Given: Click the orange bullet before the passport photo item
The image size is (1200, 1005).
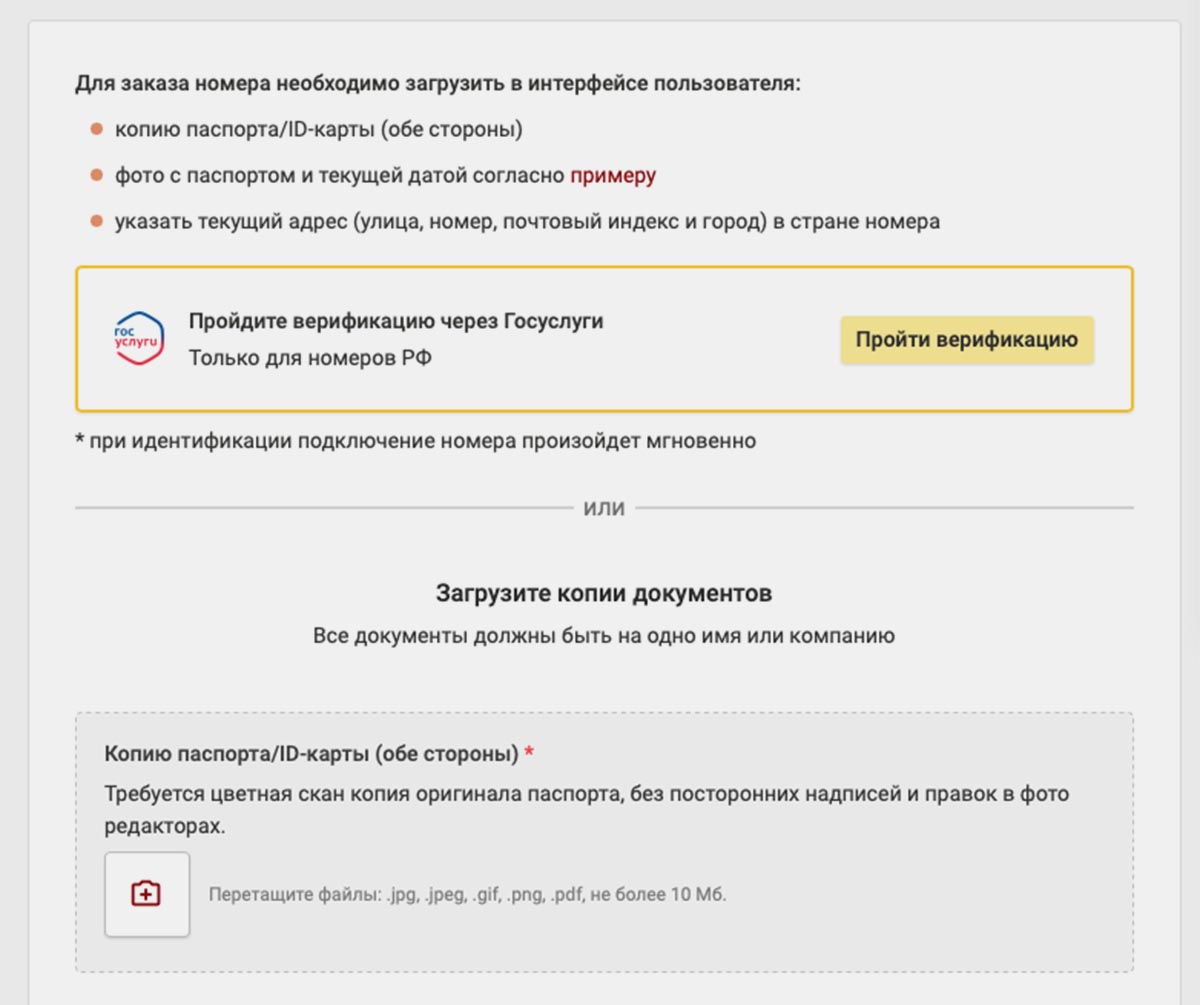Looking at the screenshot, I should pyautogui.click(x=97, y=176).
